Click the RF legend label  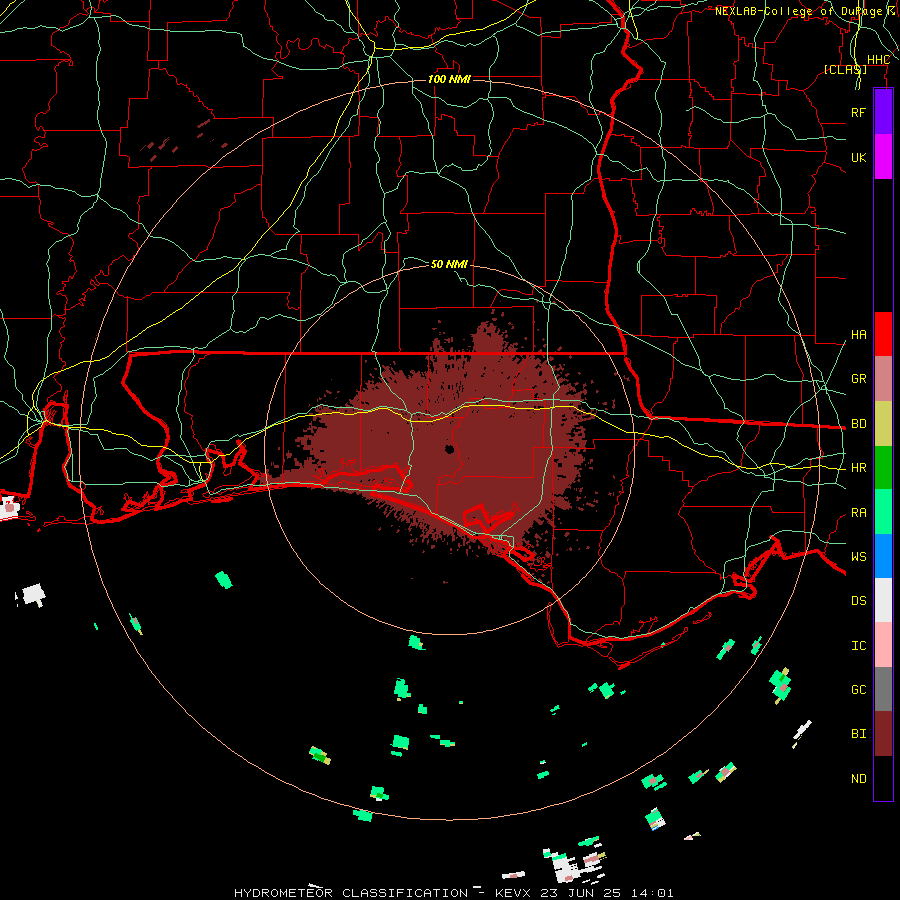(858, 112)
